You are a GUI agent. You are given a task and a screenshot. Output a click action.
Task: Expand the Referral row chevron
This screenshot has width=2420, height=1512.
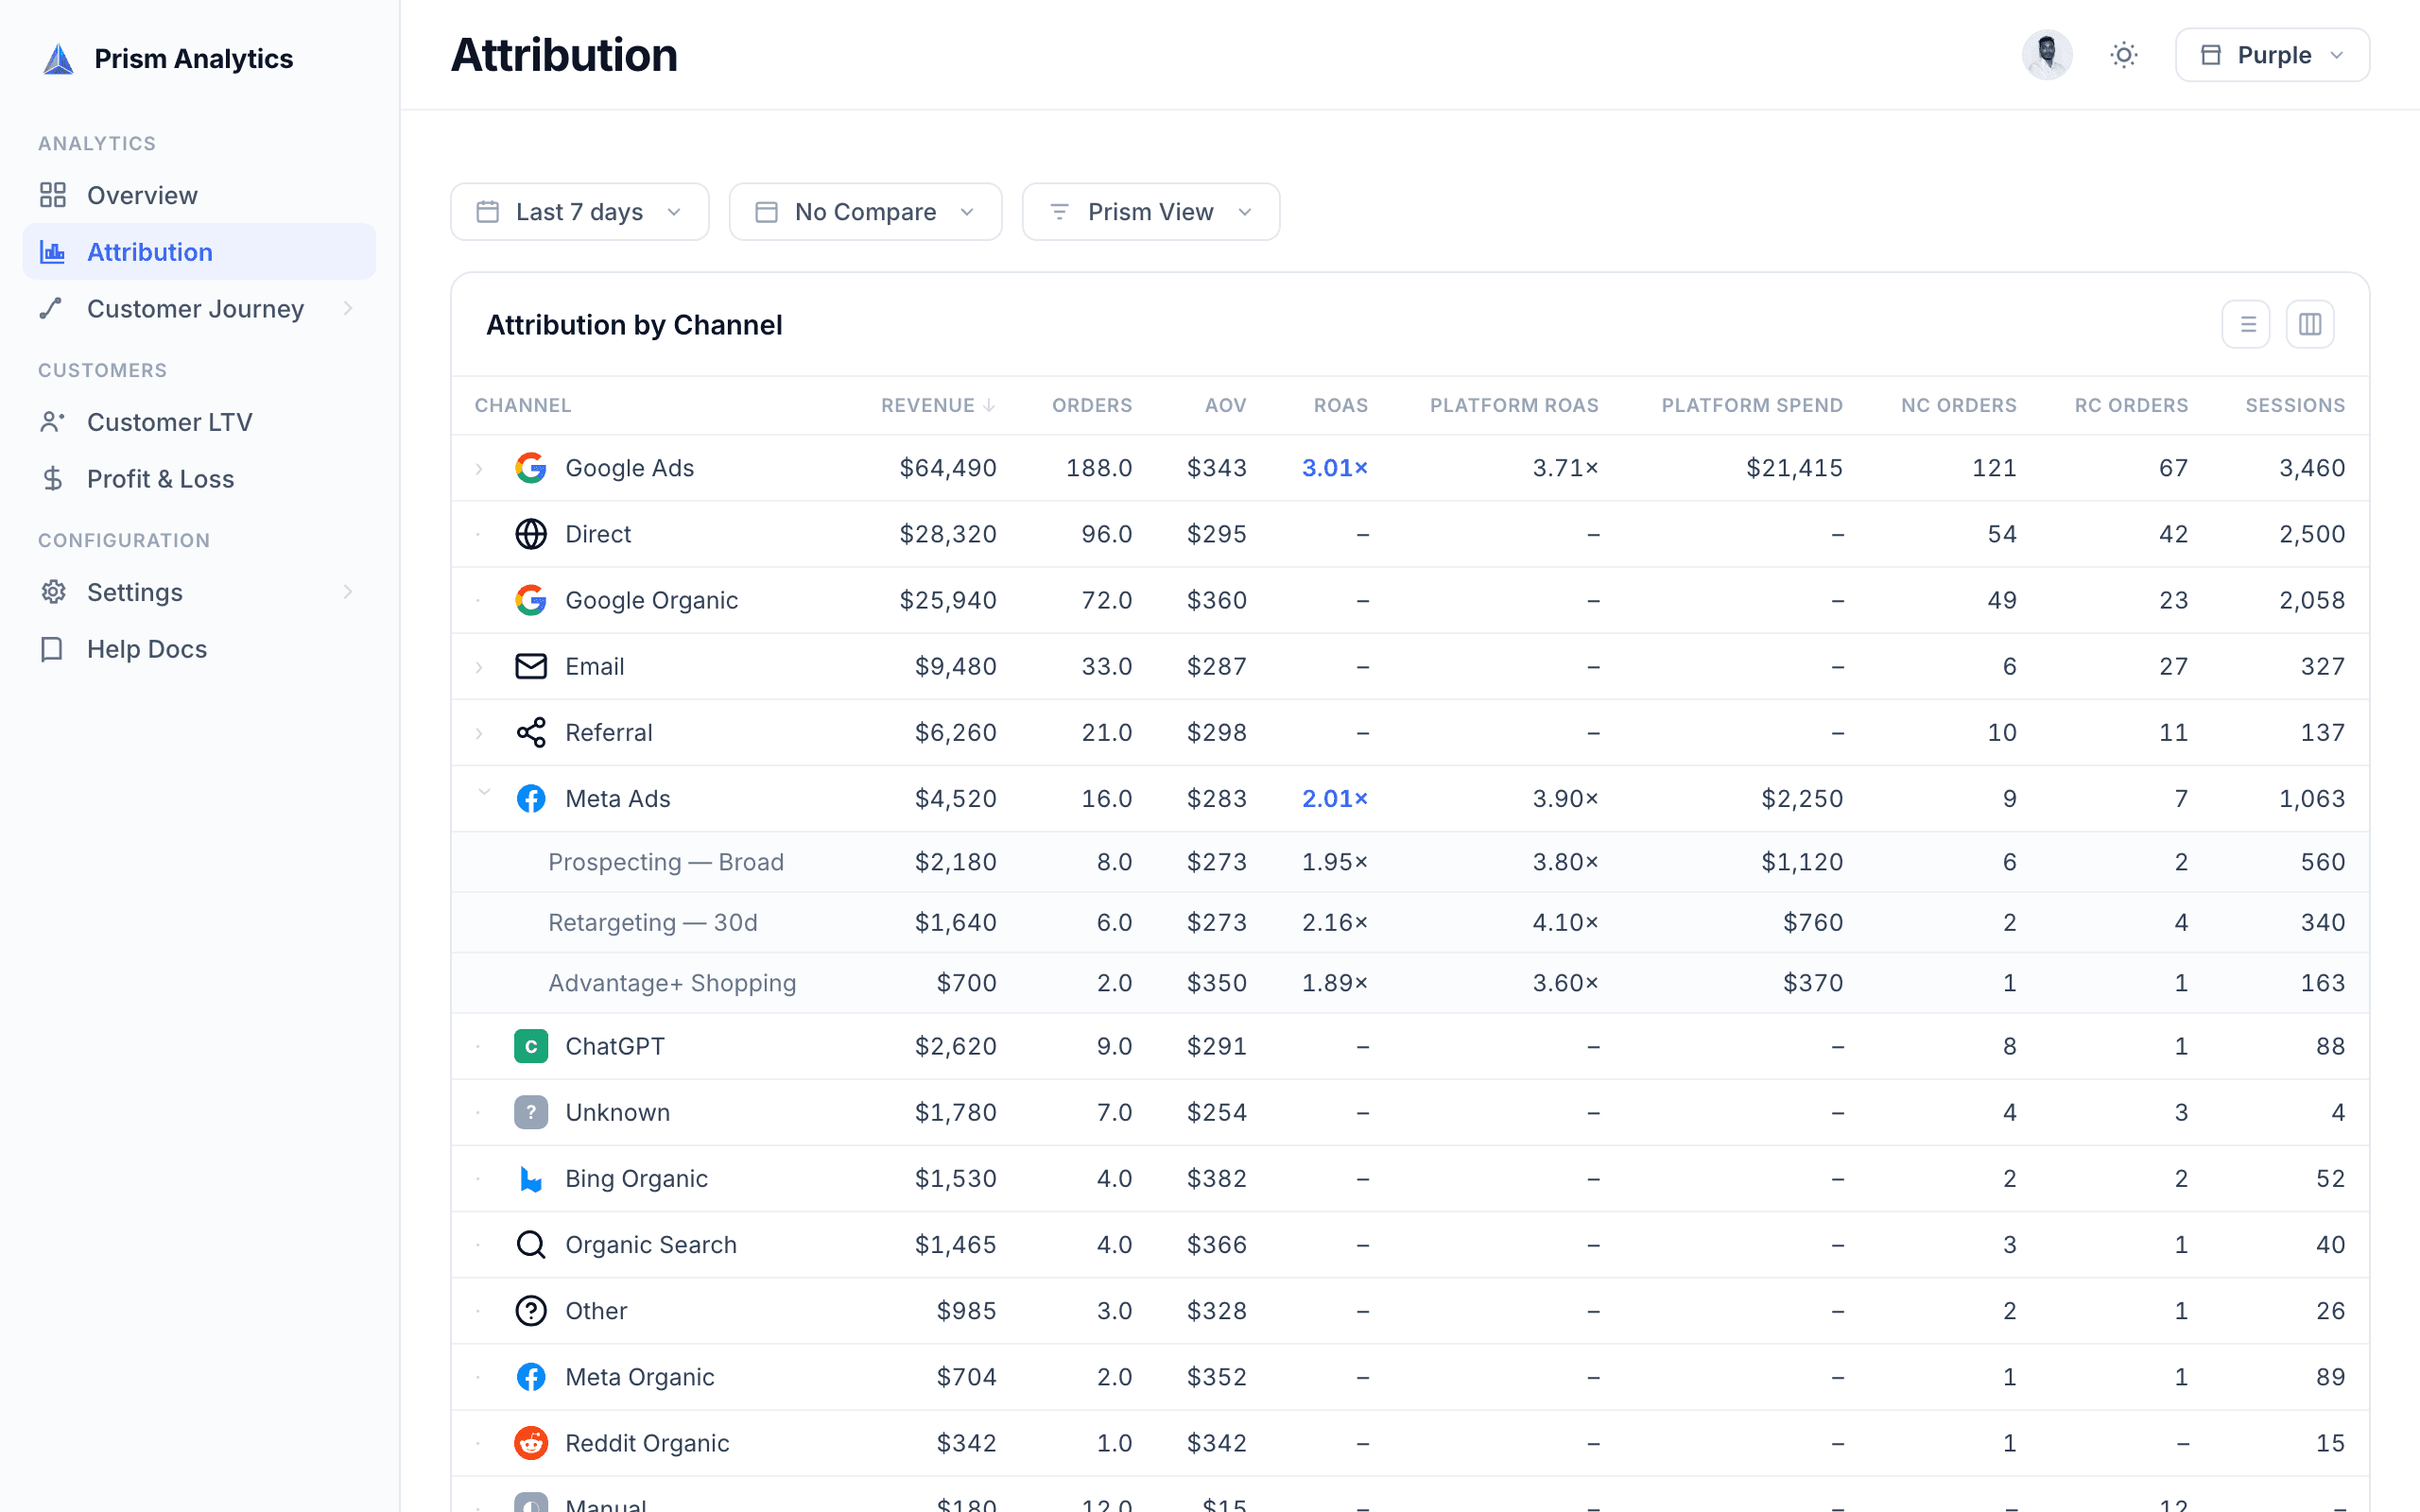tap(479, 733)
